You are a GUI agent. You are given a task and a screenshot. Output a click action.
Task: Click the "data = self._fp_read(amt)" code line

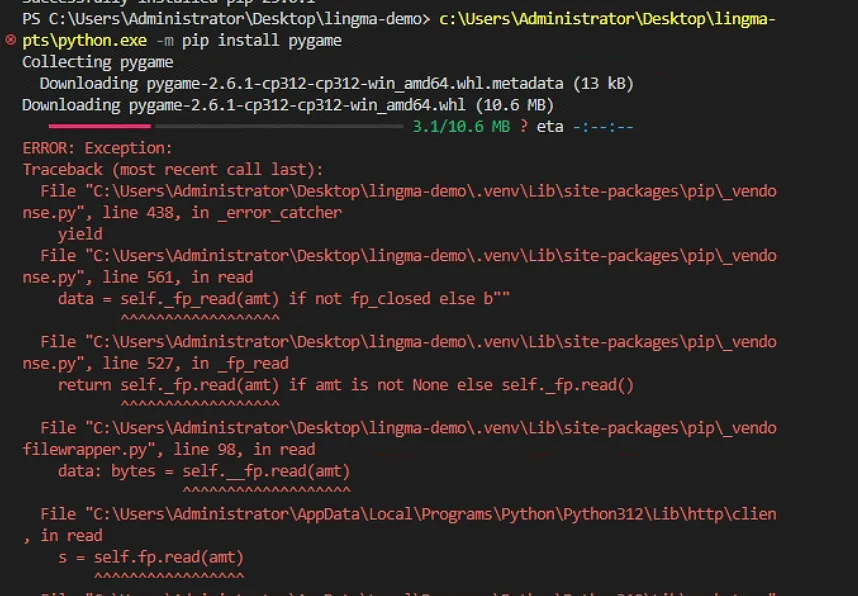pos(283,299)
